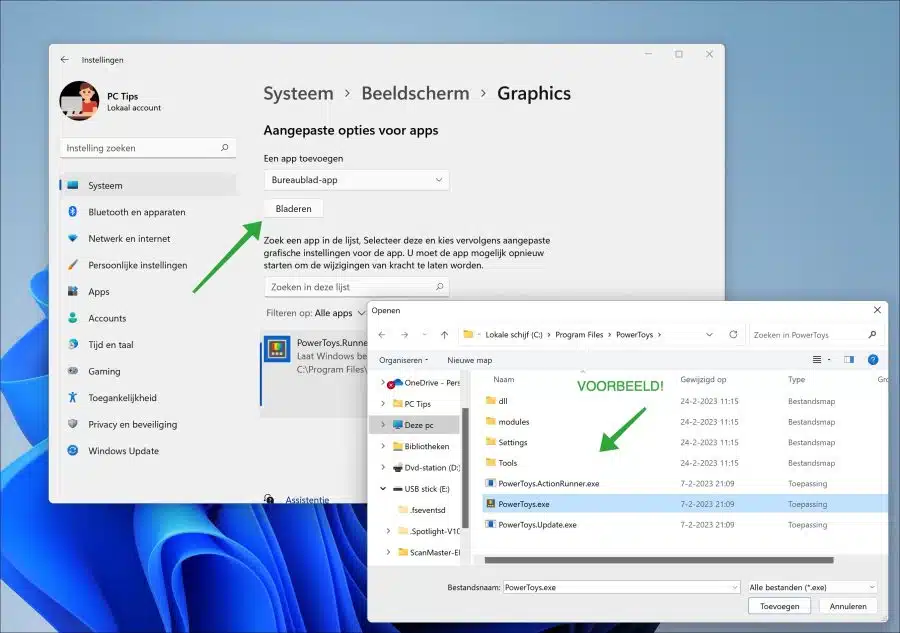Open Privacy en beveiliging settings
Viewport: 900px width, 633px height.
coord(148,424)
